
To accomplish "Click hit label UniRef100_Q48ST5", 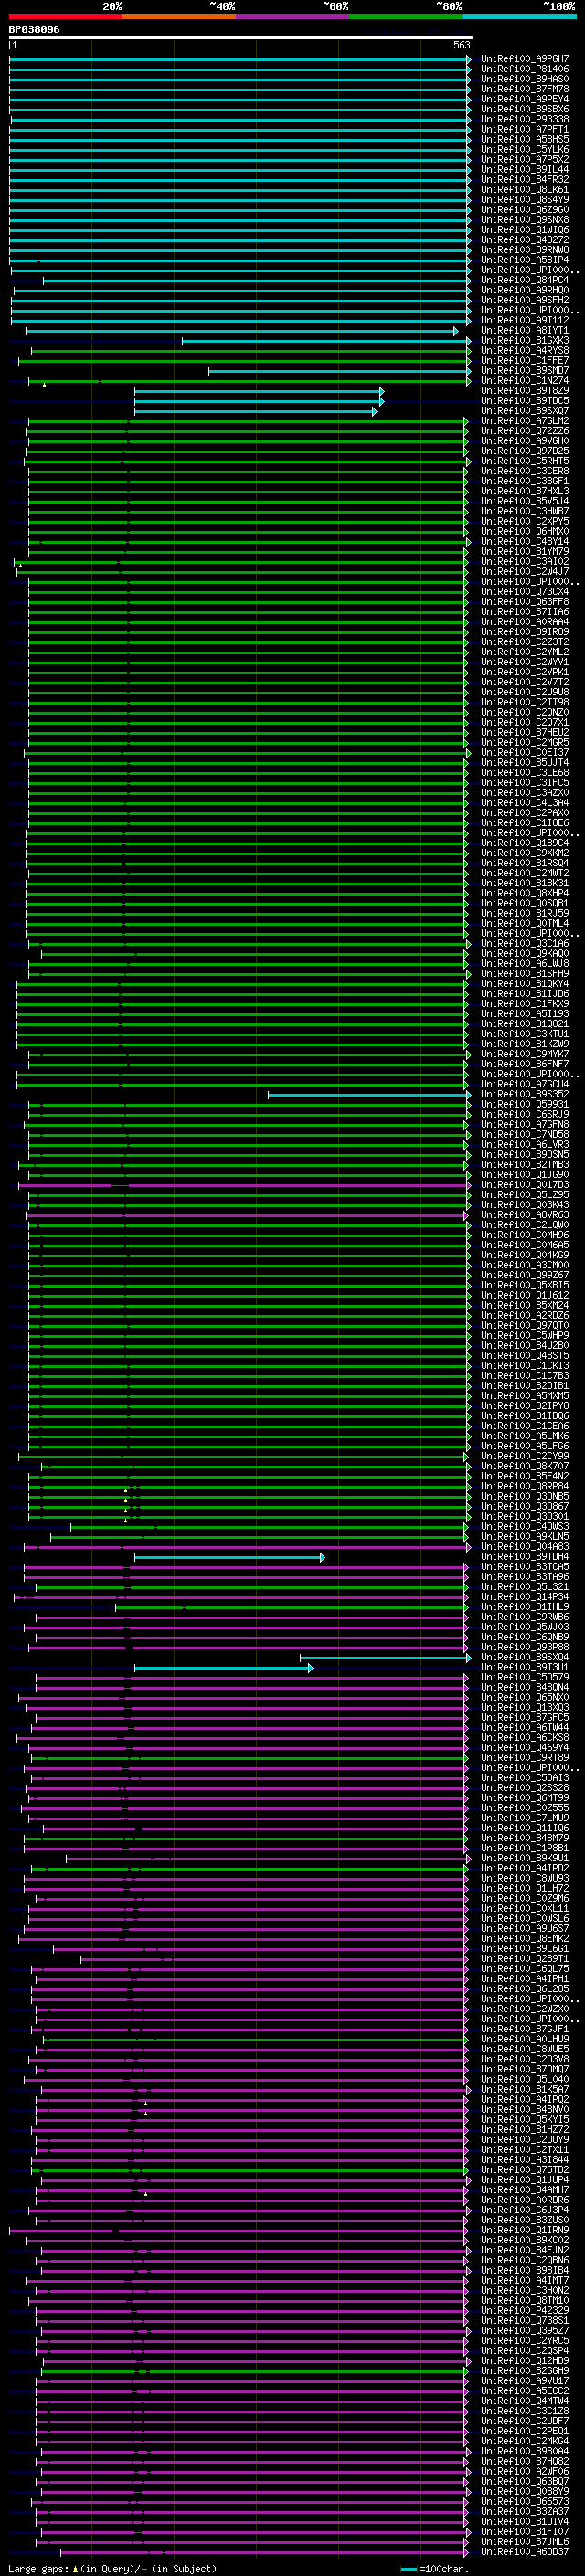I will [x=525, y=1356].
